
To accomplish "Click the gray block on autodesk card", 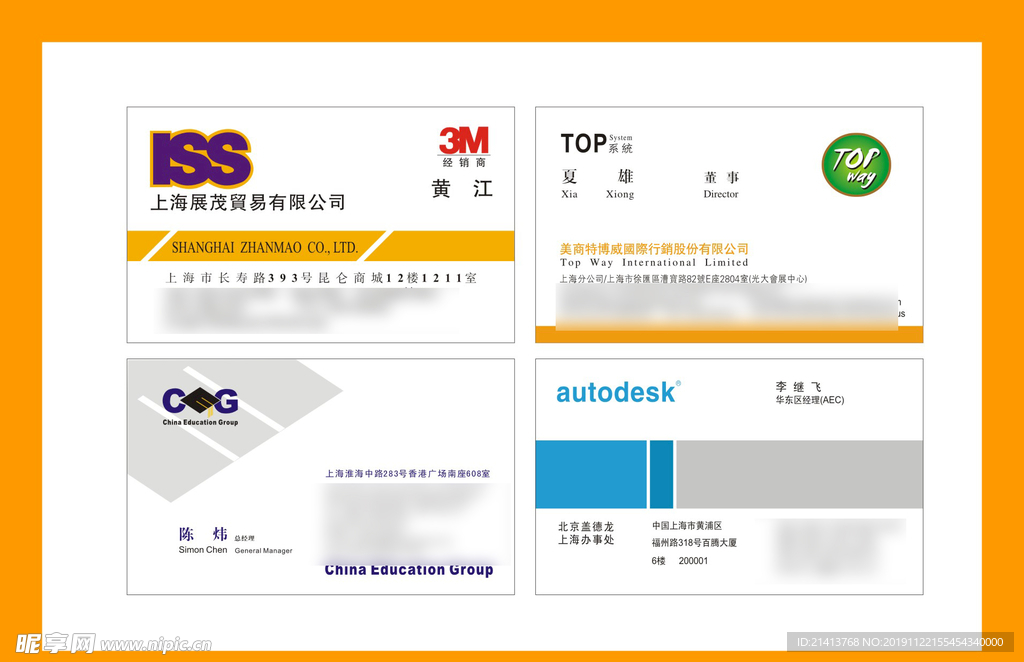I will [x=799, y=474].
